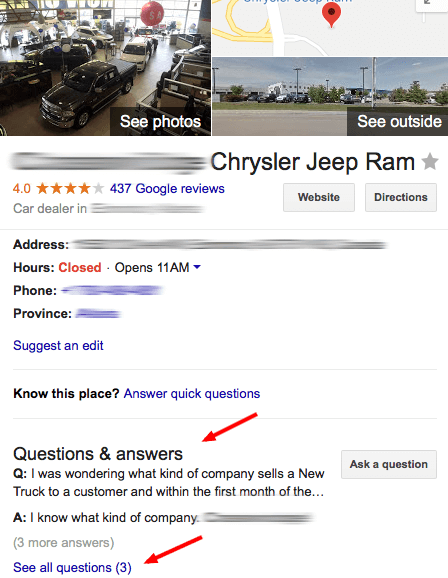
Task: Click the expand map icon top right
Action: coord(431,4)
